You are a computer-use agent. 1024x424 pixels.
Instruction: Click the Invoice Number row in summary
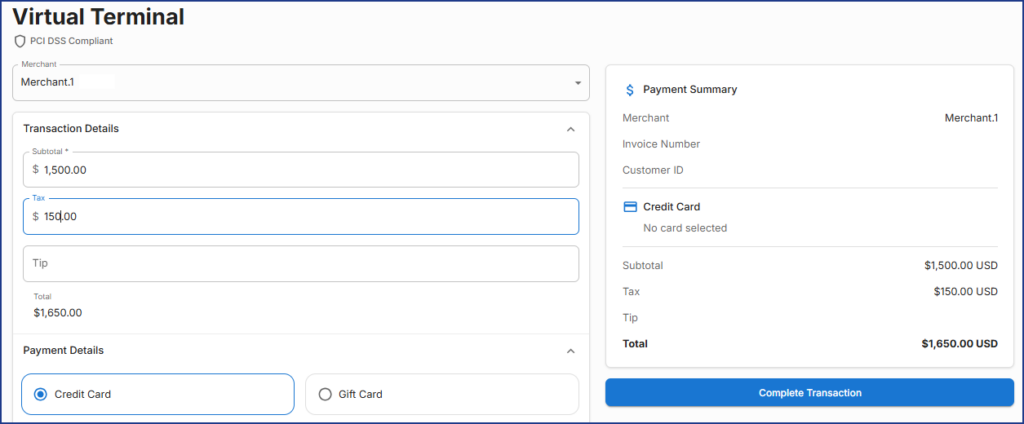661,144
